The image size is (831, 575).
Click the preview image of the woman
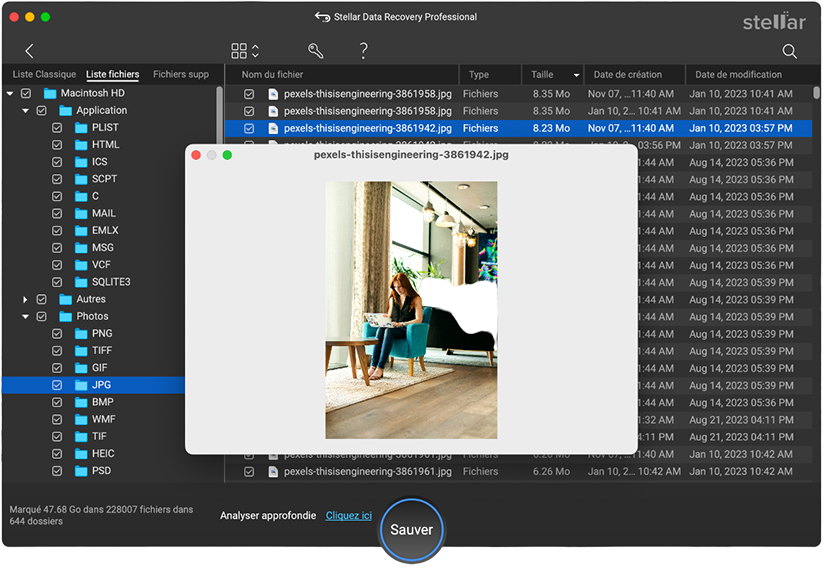point(411,310)
